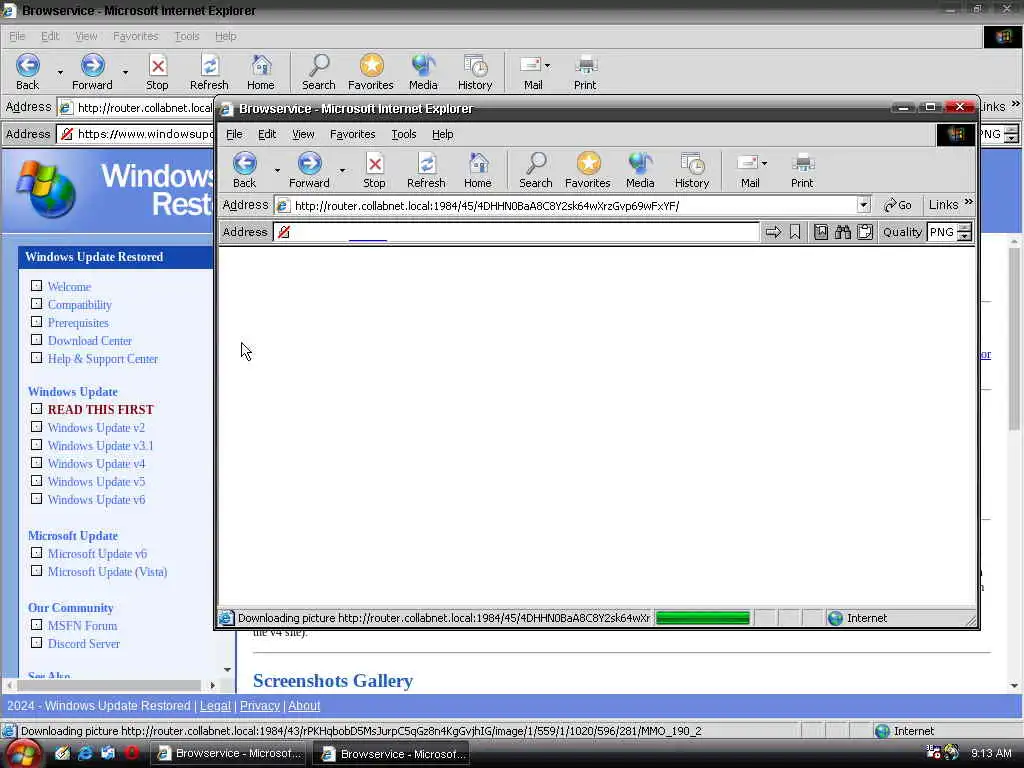Toggle the box beside Compatibility

tap(37, 304)
